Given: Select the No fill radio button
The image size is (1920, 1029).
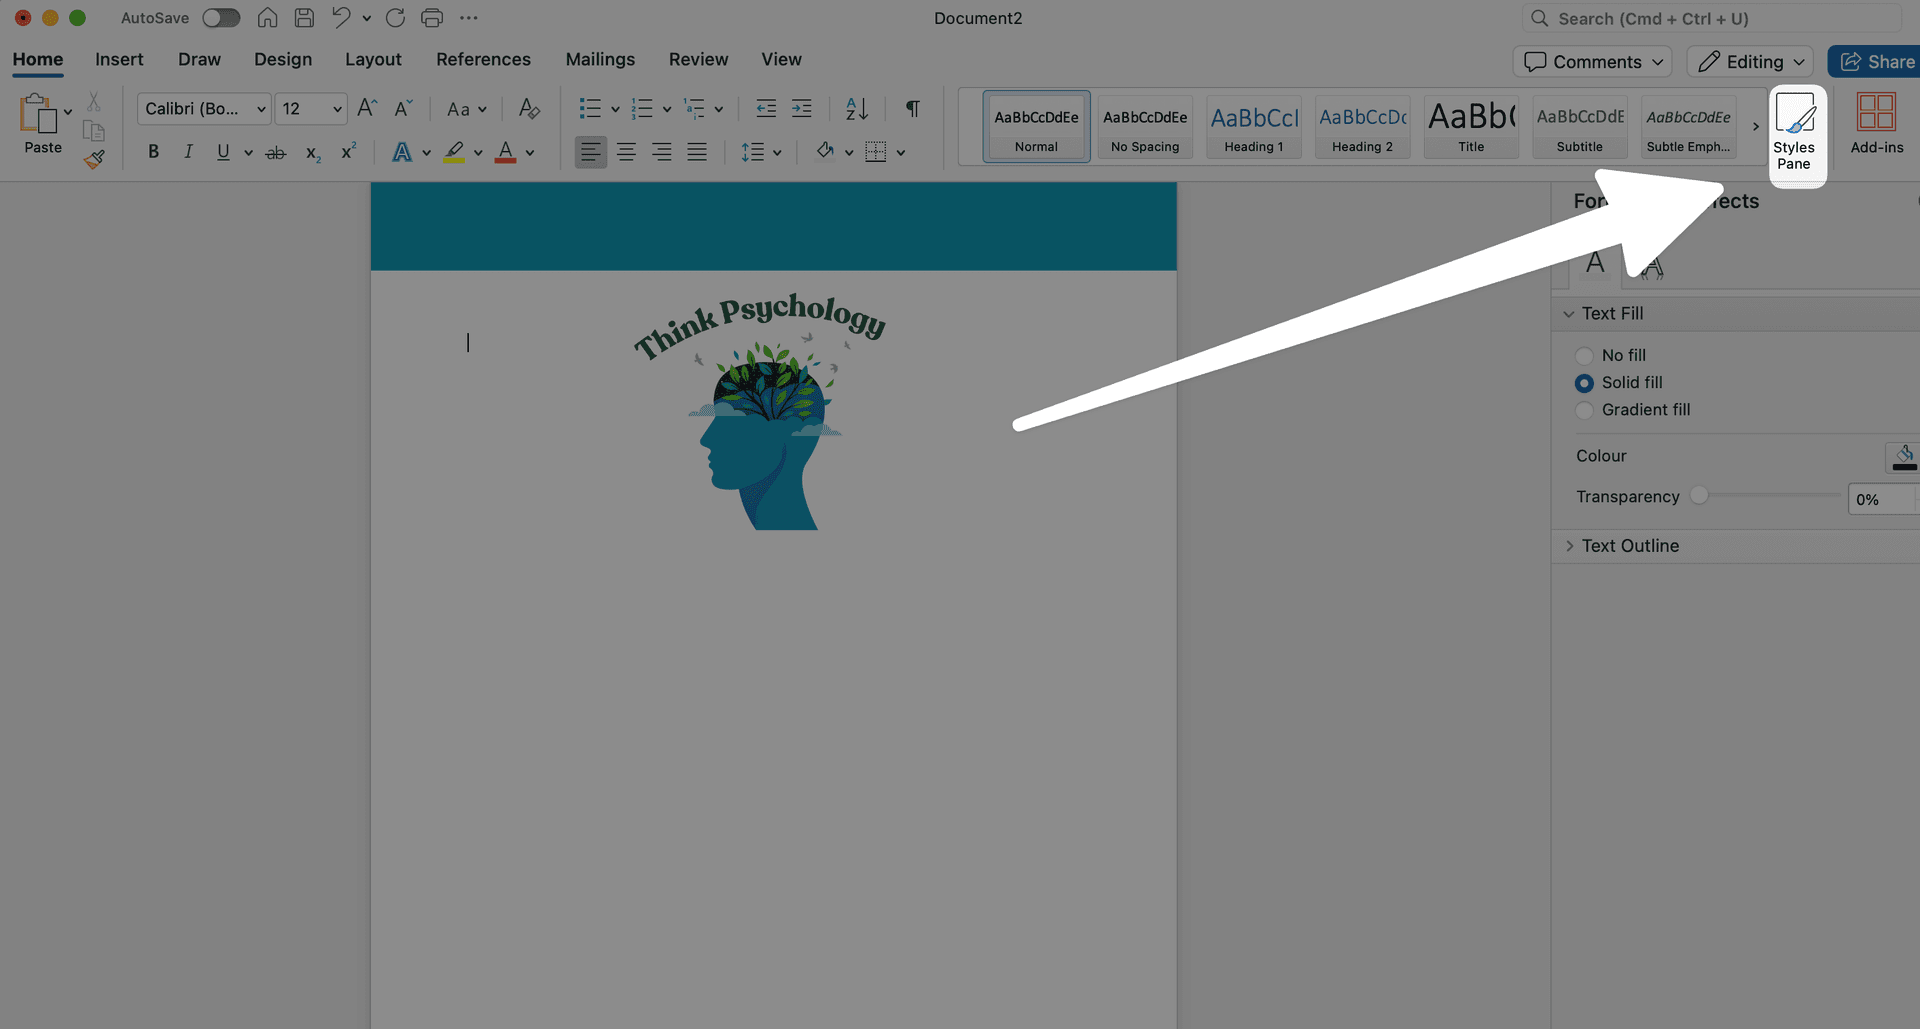Looking at the screenshot, I should (x=1584, y=356).
